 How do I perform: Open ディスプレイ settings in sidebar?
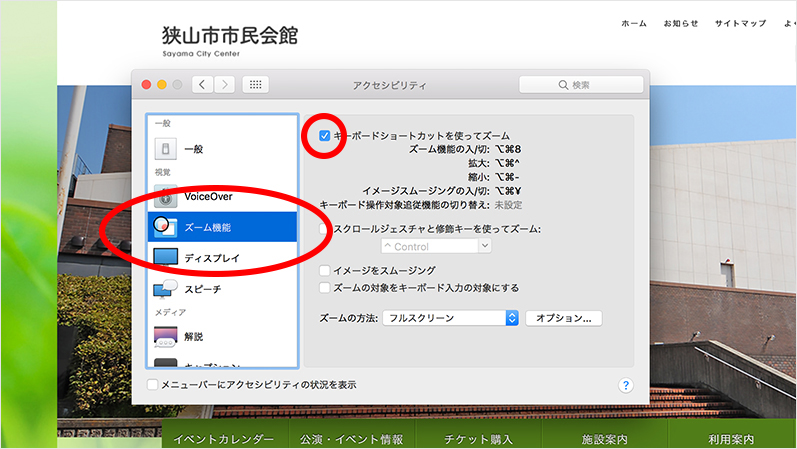pyautogui.click(x=209, y=257)
